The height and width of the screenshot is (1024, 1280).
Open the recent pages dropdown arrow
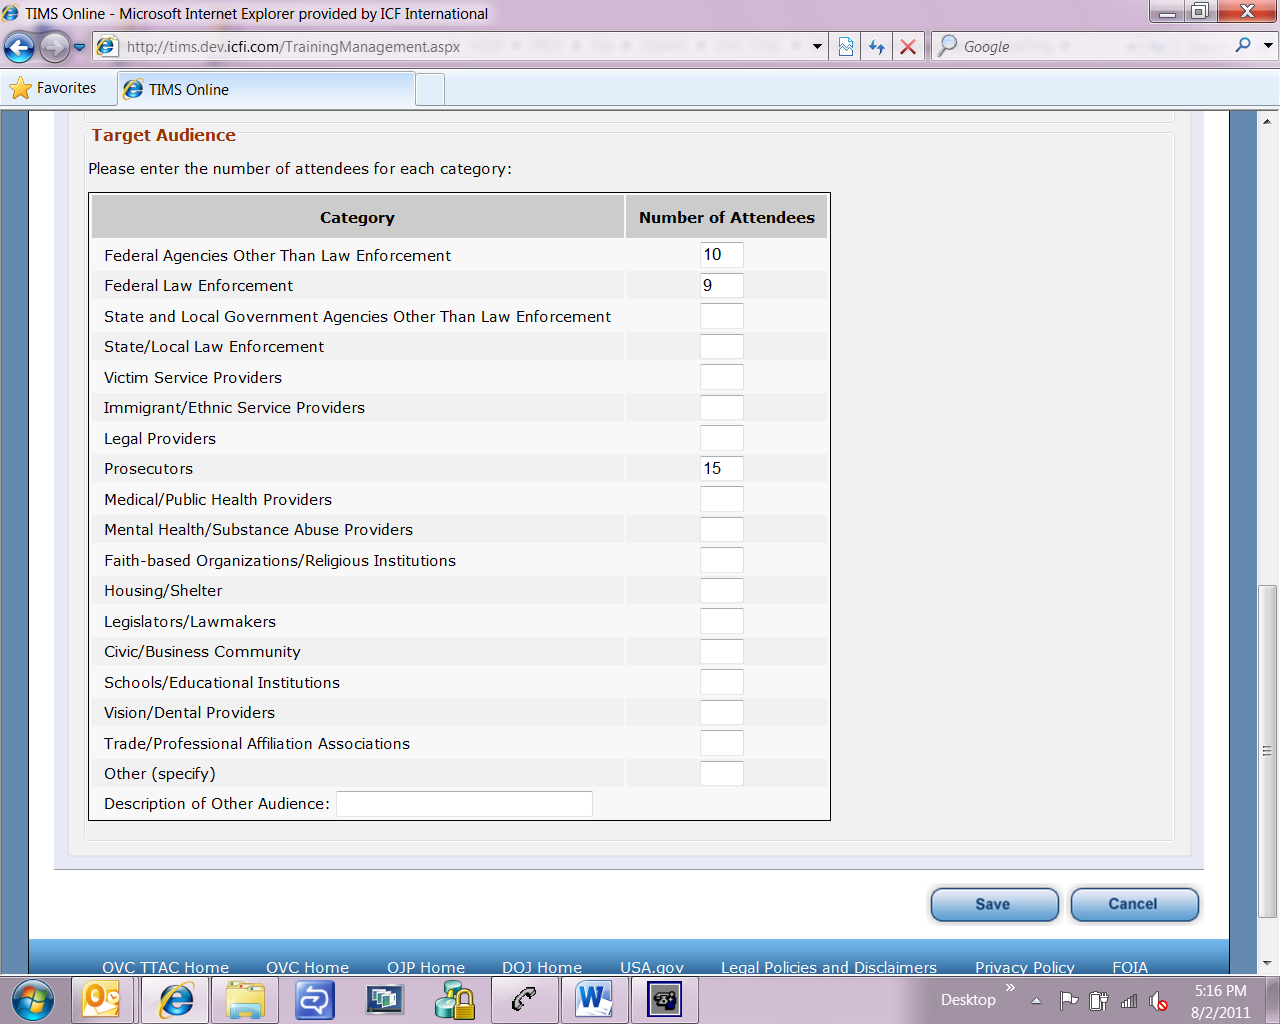coord(80,46)
